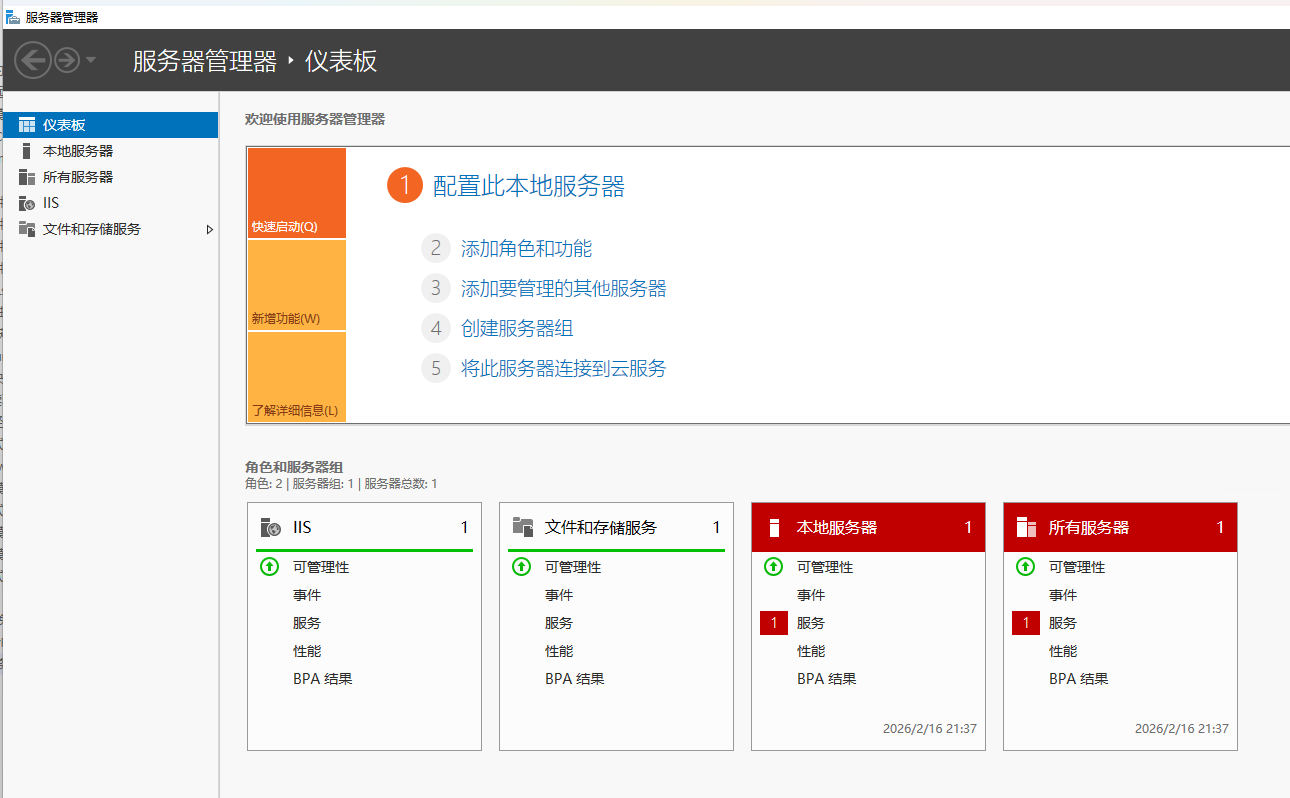The width and height of the screenshot is (1290, 798).
Task: Click the green manageability icon in 文件和存储服务 tile
Action: [x=521, y=567]
